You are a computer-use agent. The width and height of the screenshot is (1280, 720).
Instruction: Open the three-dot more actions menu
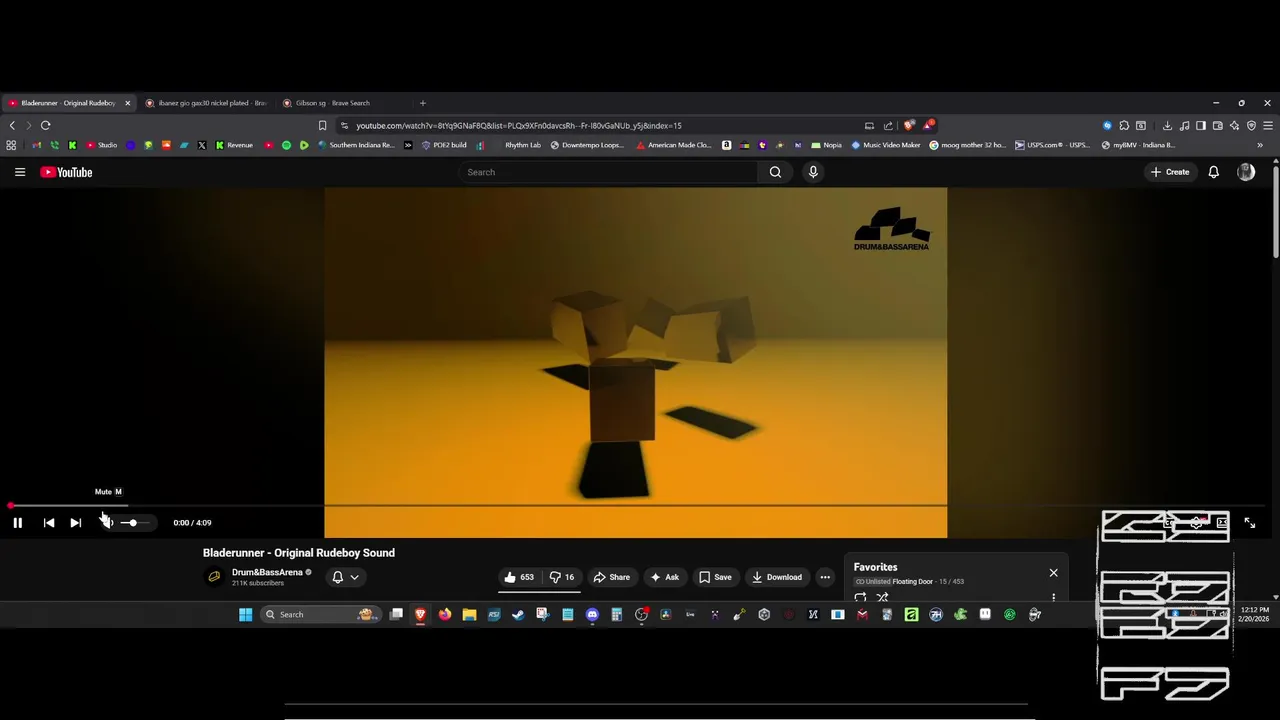pos(825,577)
